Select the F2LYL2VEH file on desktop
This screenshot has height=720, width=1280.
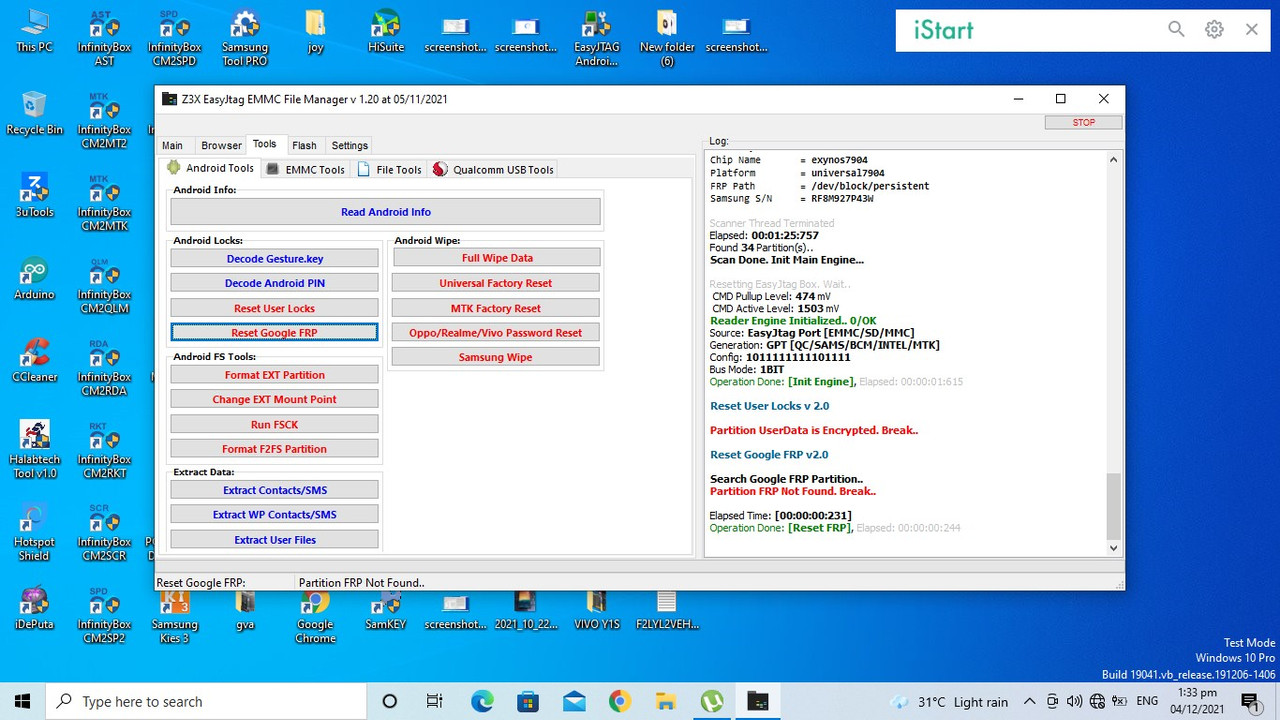click(x=667, y=608)
